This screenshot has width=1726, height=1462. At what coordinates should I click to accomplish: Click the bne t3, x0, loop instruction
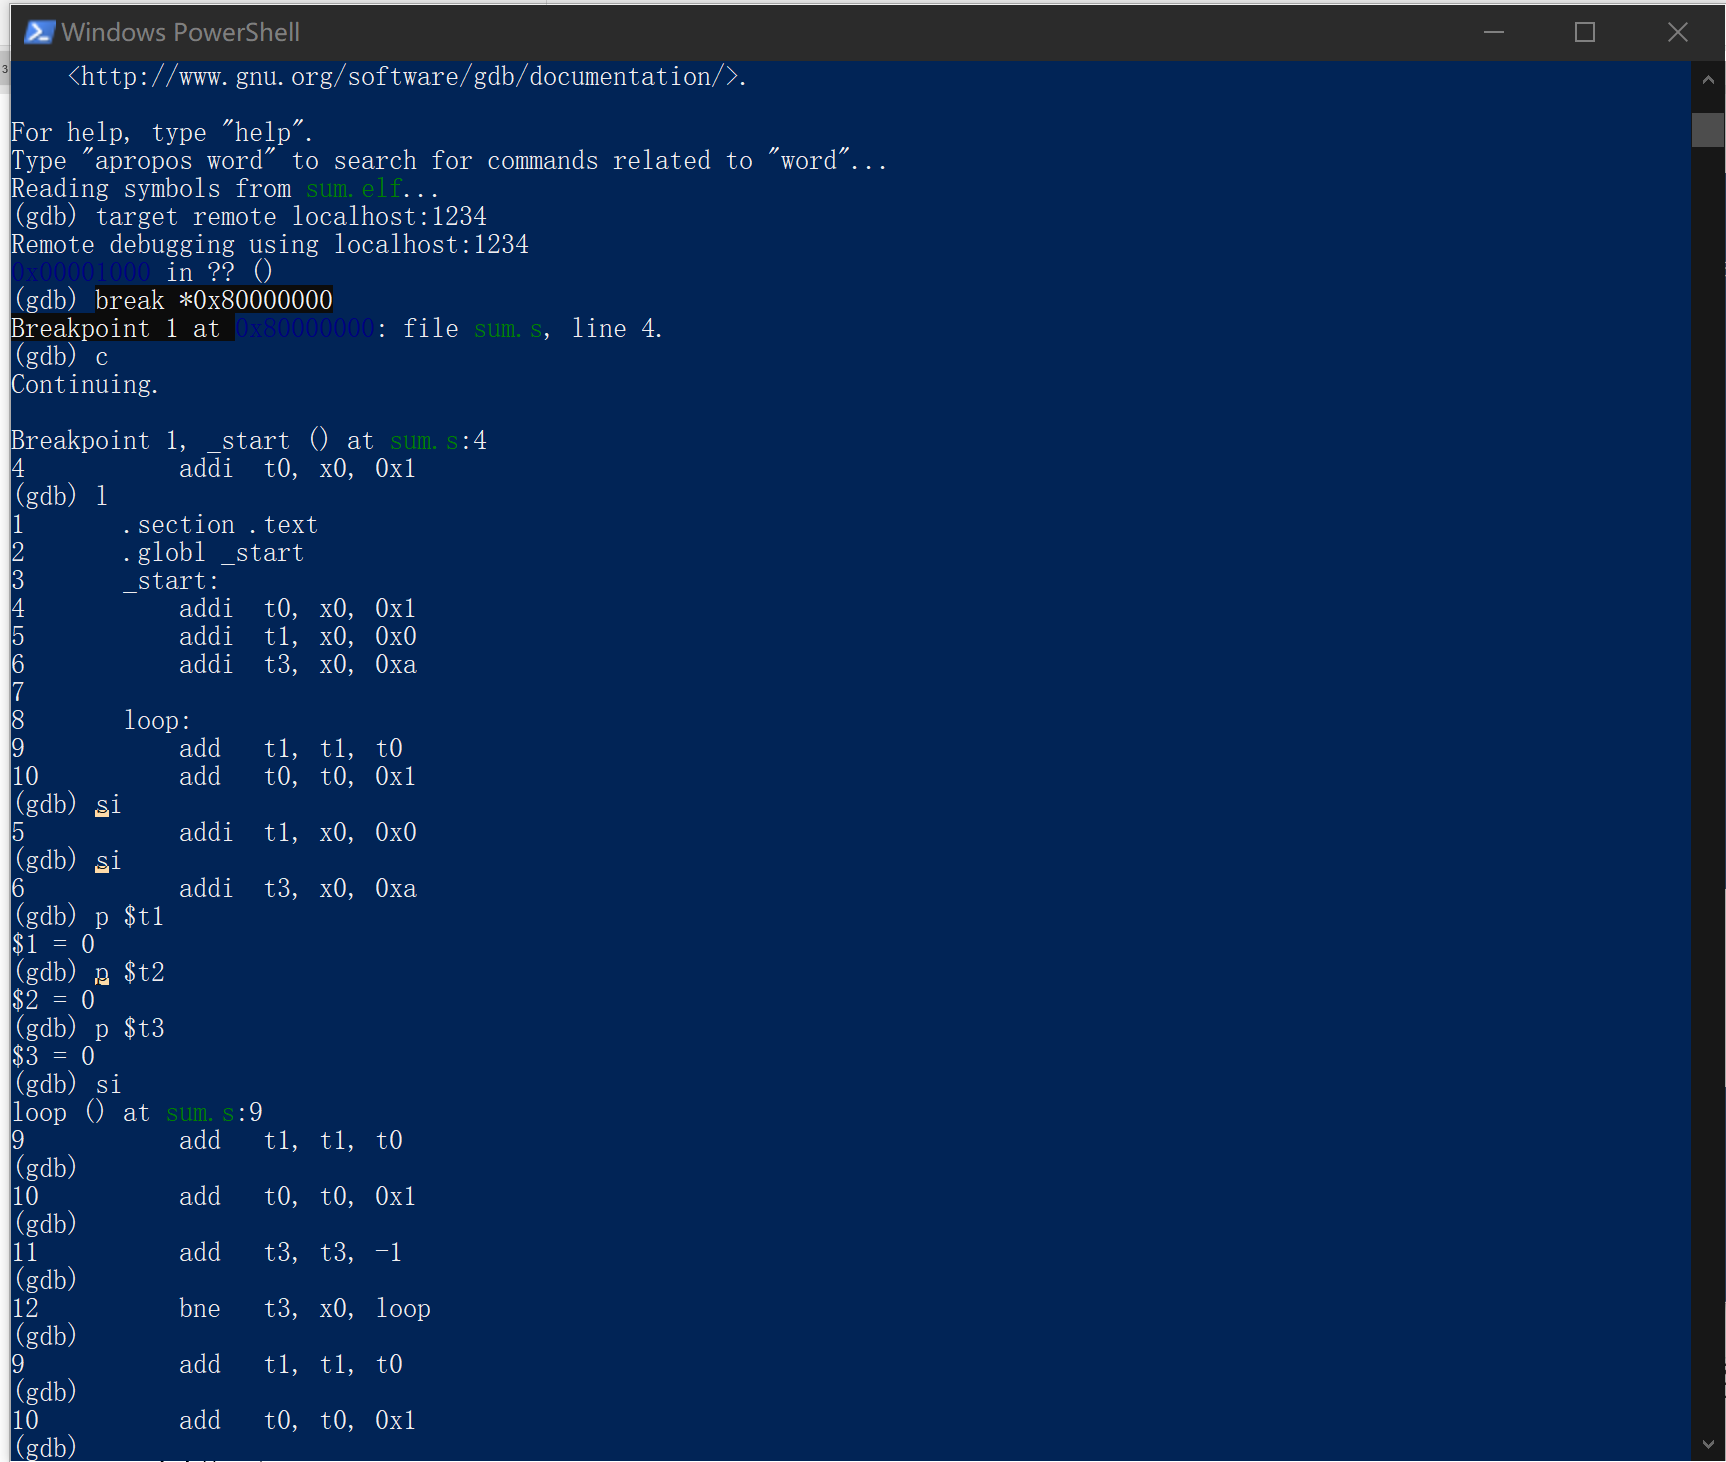click(x=304, y=1309)
